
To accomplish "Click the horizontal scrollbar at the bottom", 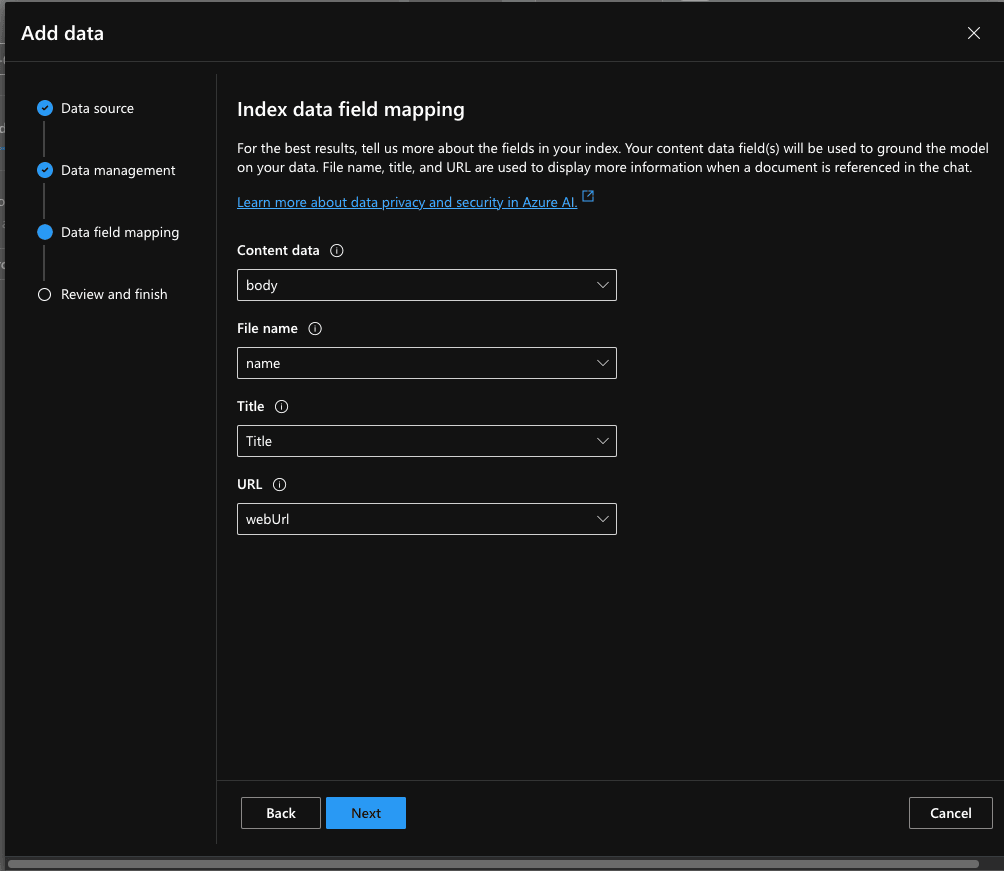I will [x=493, y=863].
